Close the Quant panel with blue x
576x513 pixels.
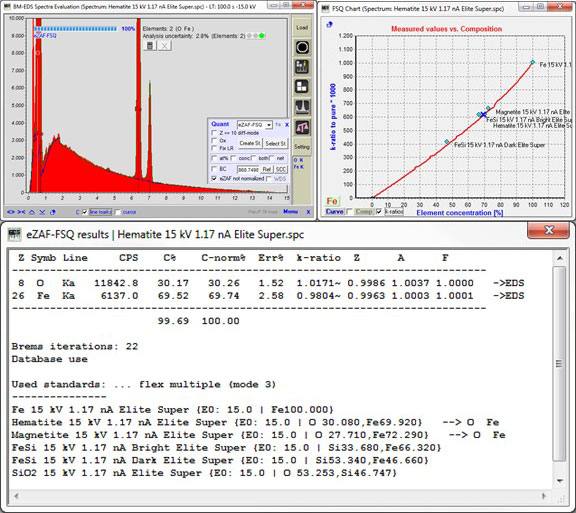click(287, 125)
